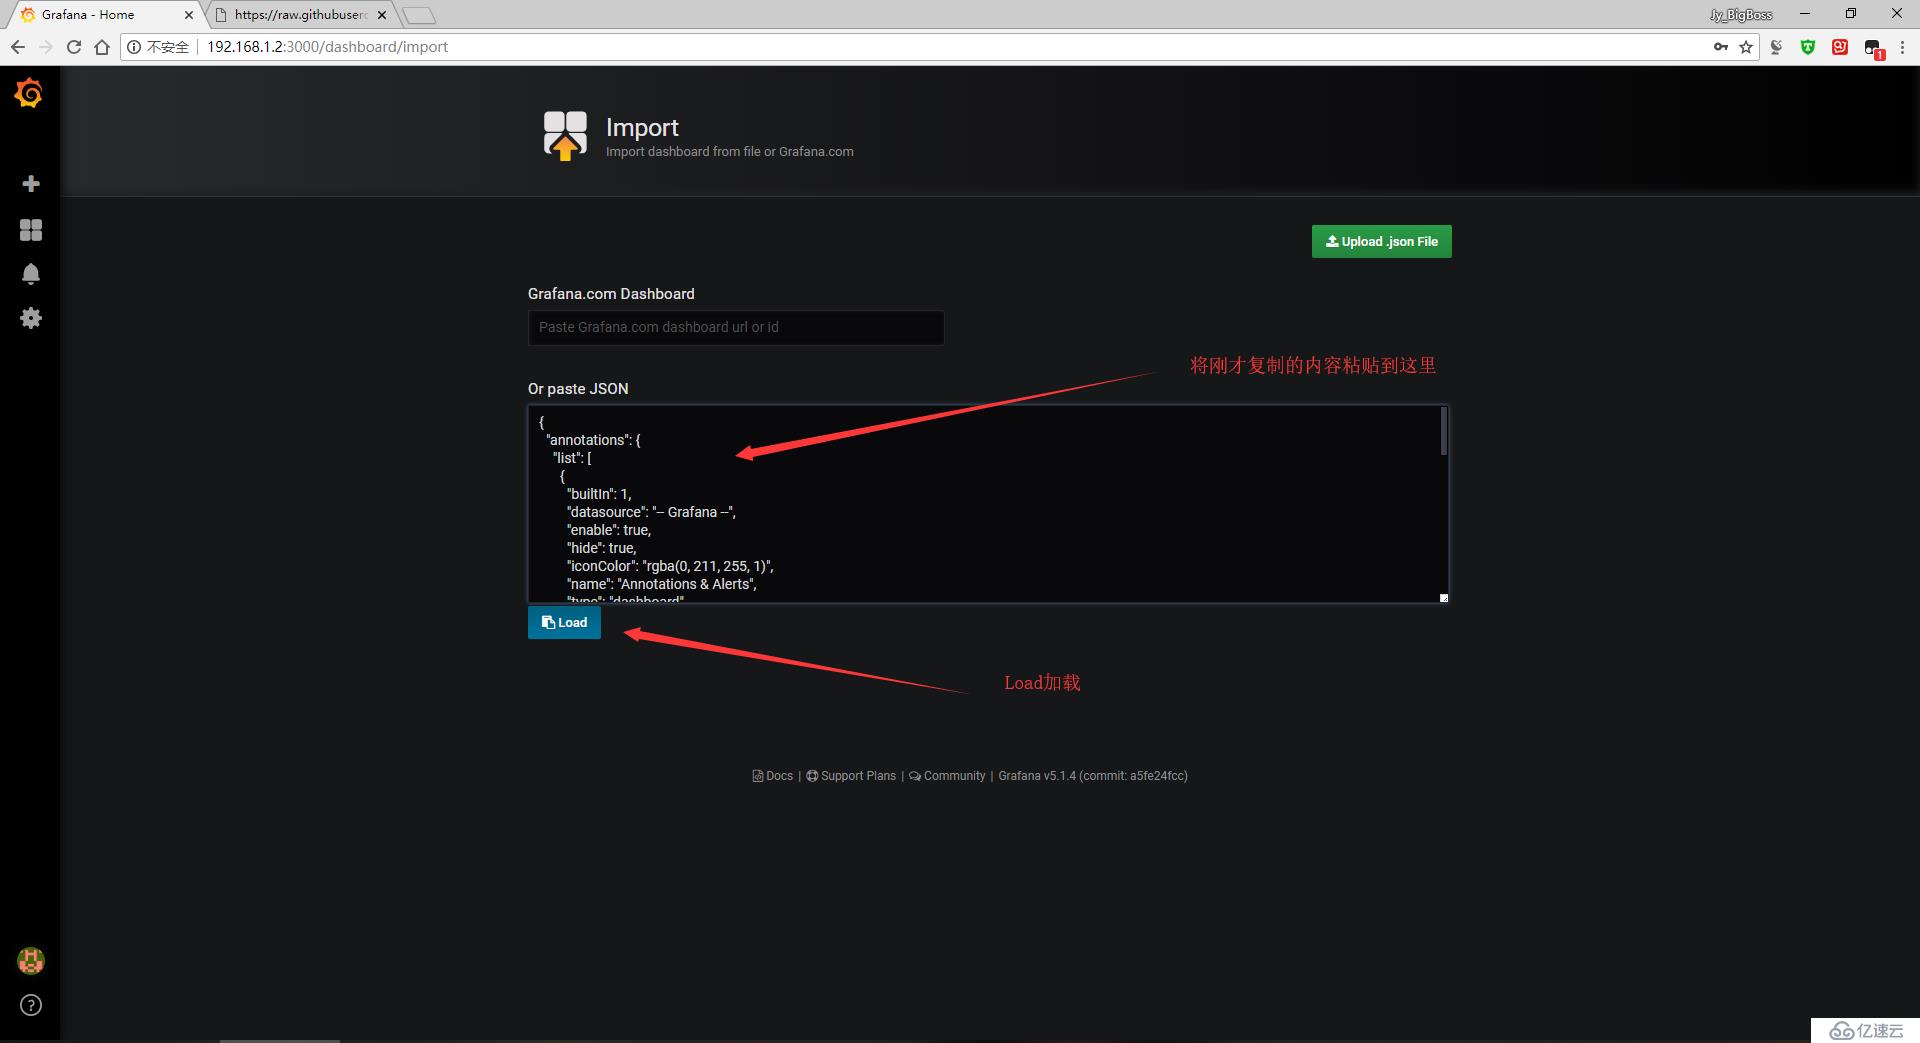
Task: Open the Configuration gear icon in sidebar
Action: [31, 318]
